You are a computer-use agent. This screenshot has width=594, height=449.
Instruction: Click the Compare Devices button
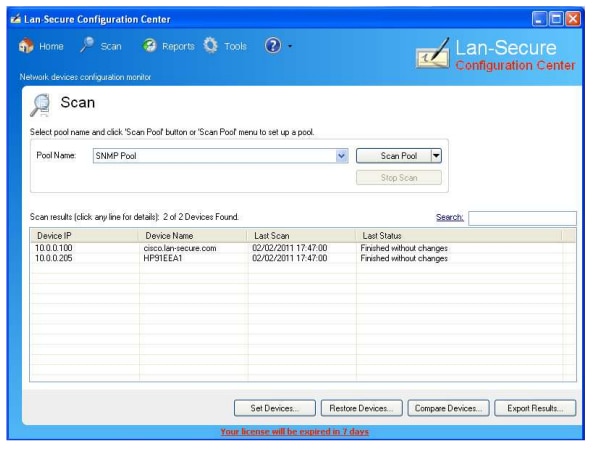[x=448, y=408]
